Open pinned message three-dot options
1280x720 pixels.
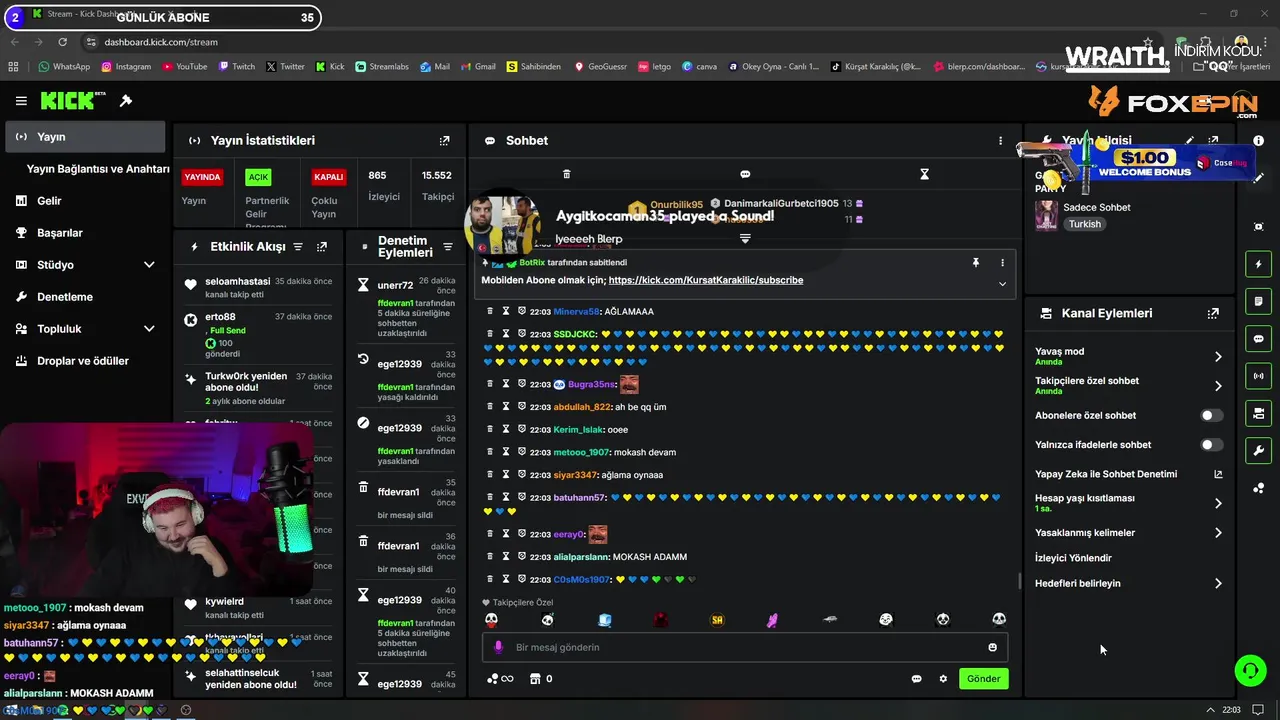(1002, 262)
